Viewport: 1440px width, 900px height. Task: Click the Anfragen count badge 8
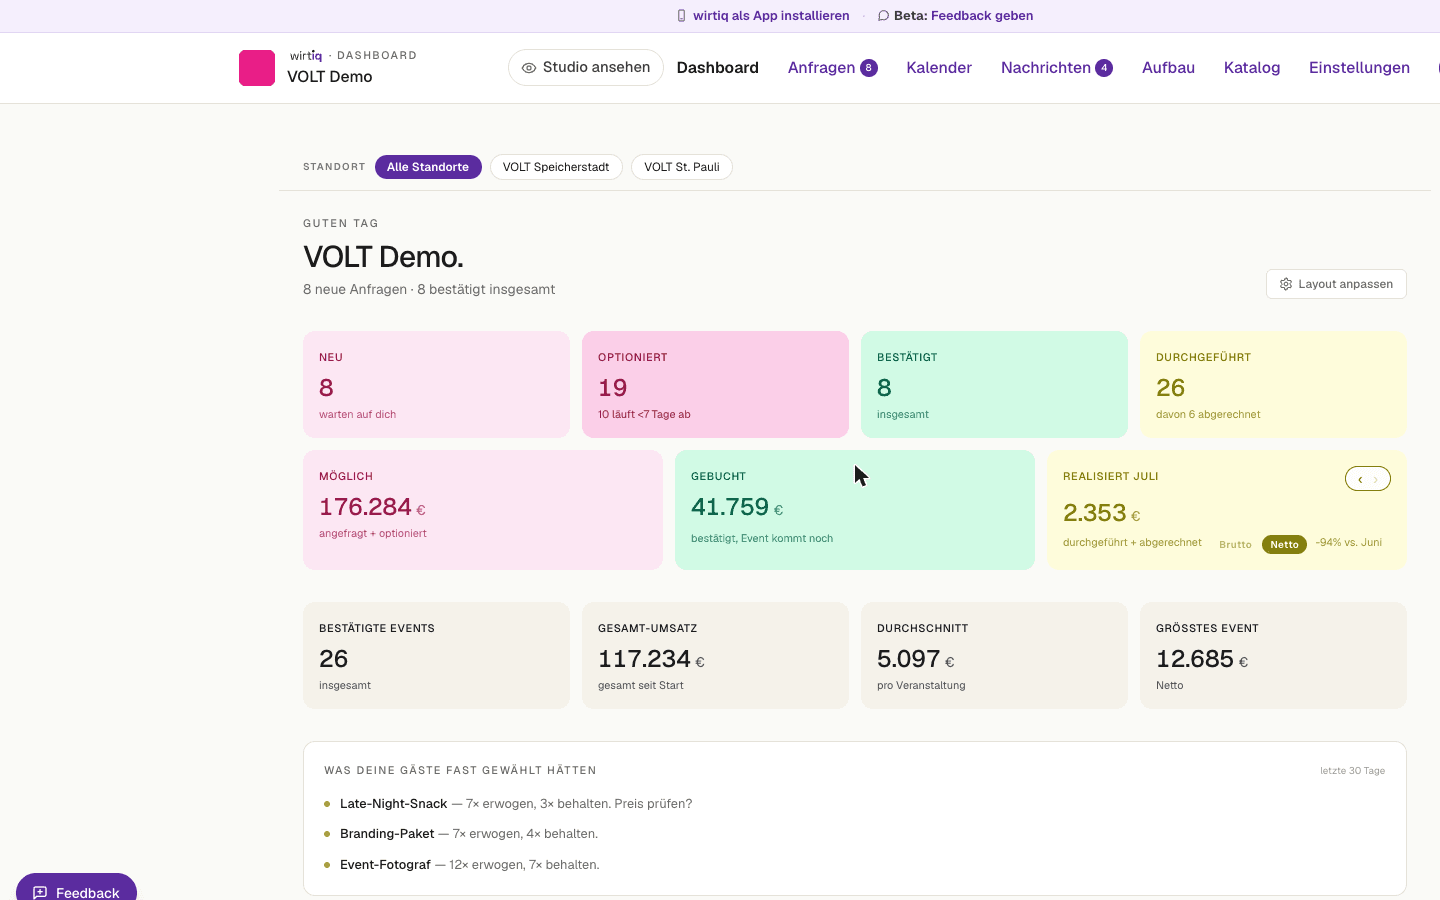tap(869, 68)
